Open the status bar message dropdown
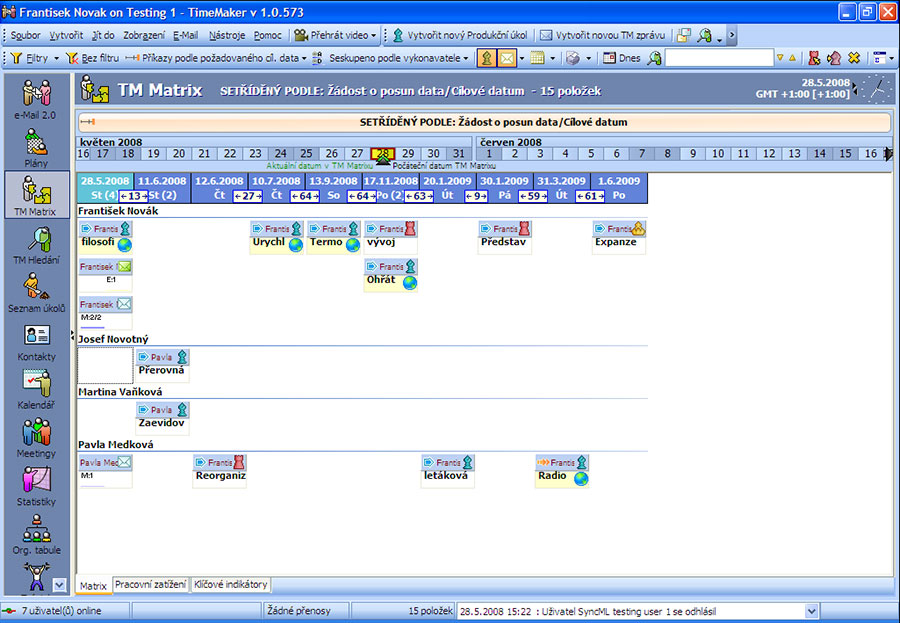 coord(811,611)
